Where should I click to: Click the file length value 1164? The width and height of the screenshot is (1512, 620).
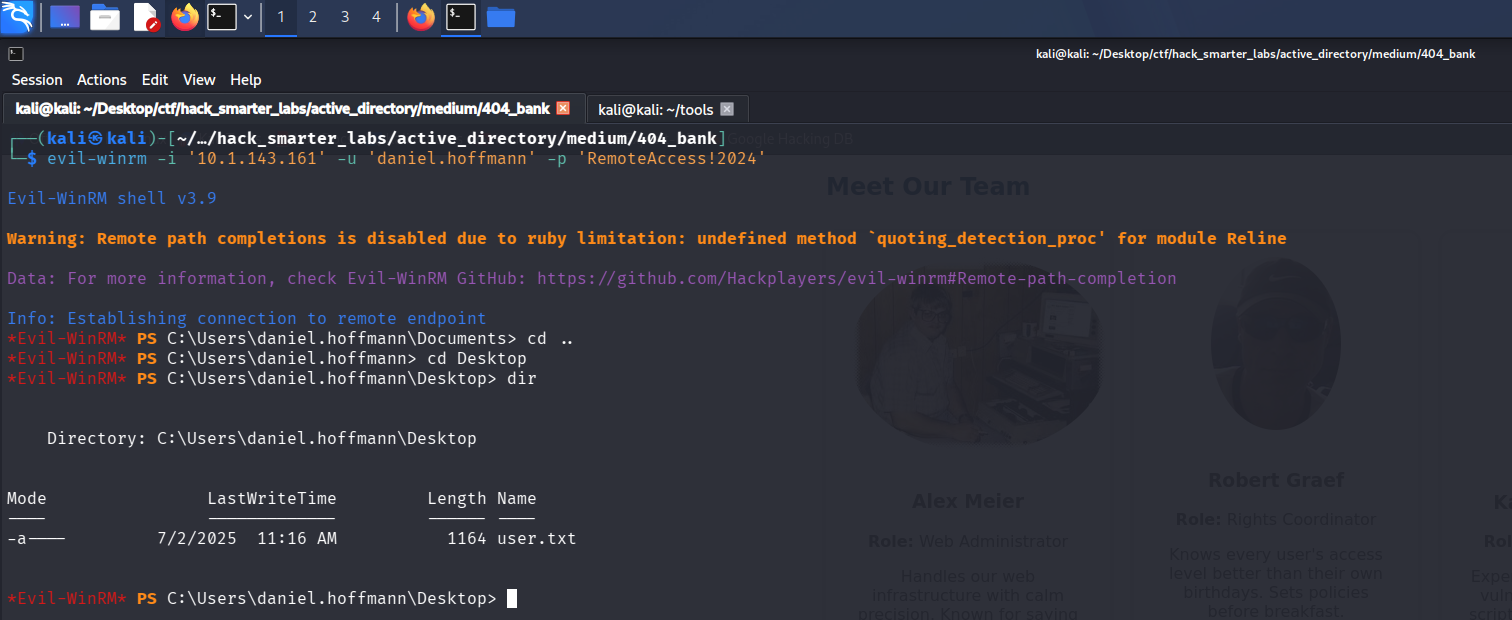coord(467,538)
